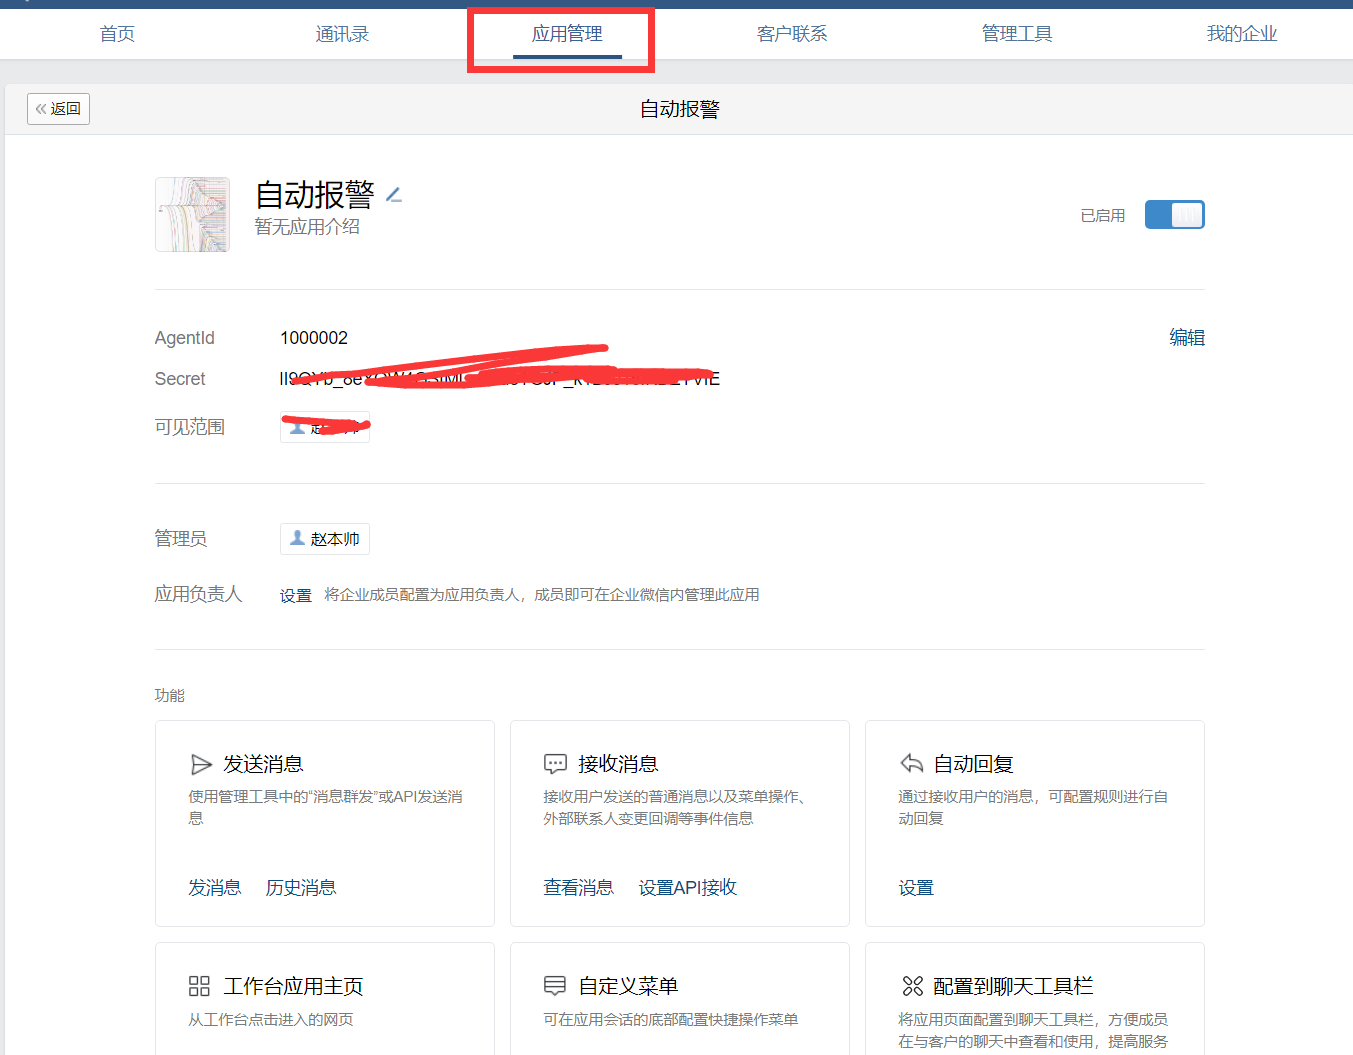Click the AgentId value 1000002
Viewport: 1353px width, 1055px height.
(314, 338)
